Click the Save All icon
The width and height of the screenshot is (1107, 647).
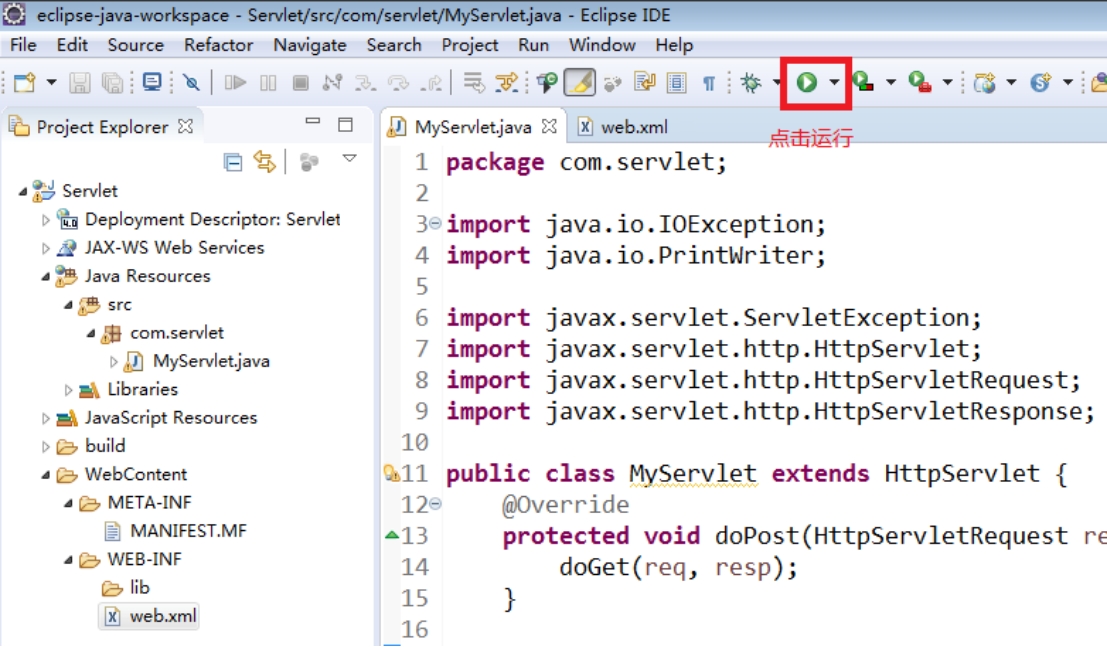[x=112, y=83]
